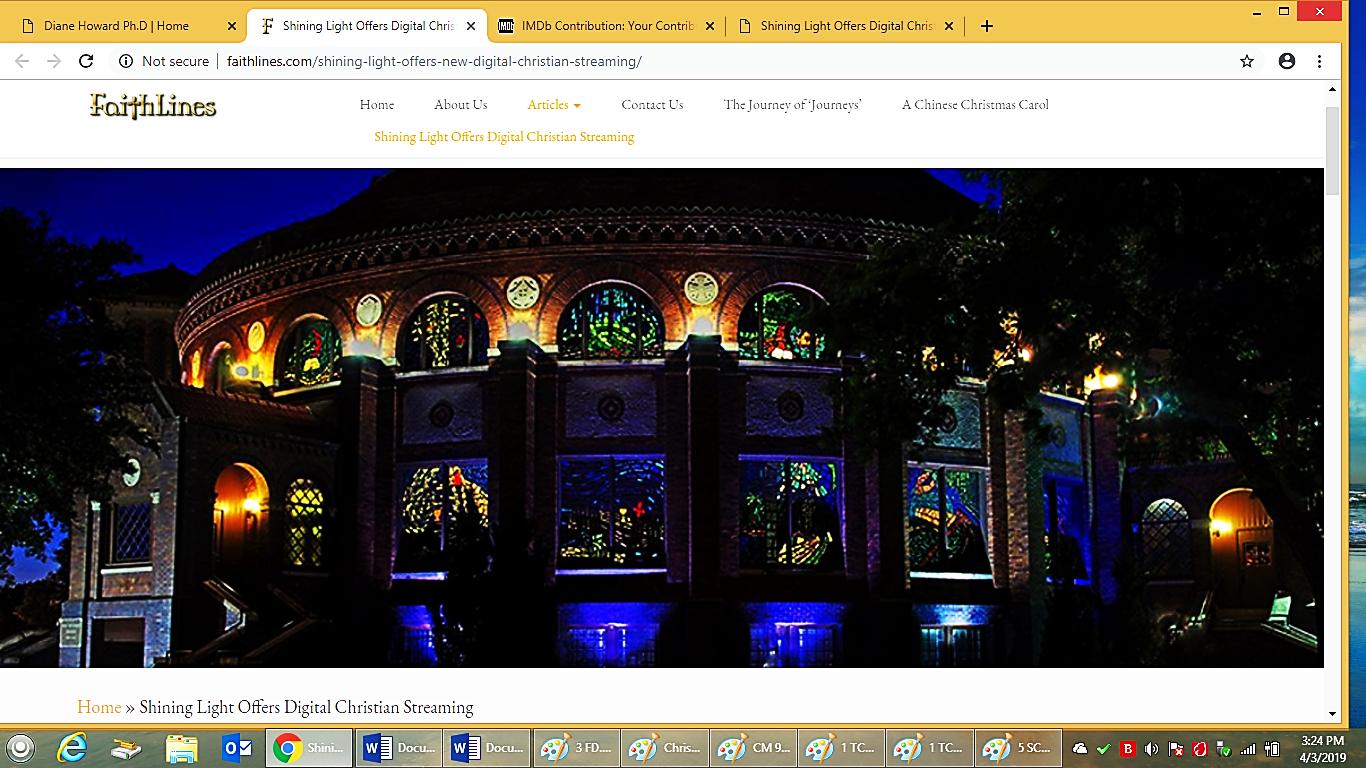Close the IMDb Contribution tab

[x=710, y=26]
